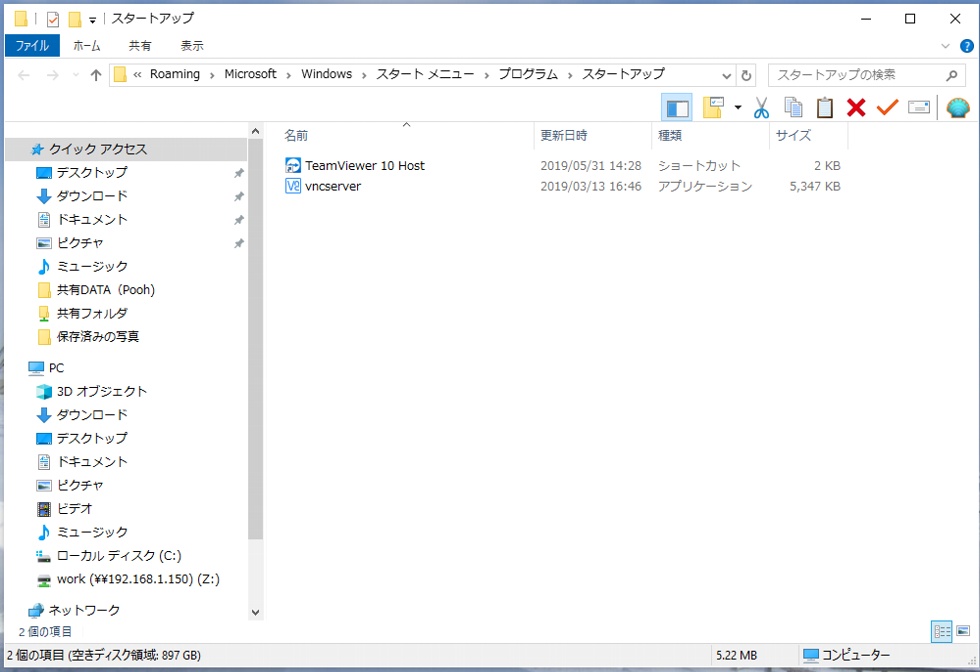Open the folder options dropdown arrow
The height and width of the screenshot is (672, 980).
click(x=738, y=107)
